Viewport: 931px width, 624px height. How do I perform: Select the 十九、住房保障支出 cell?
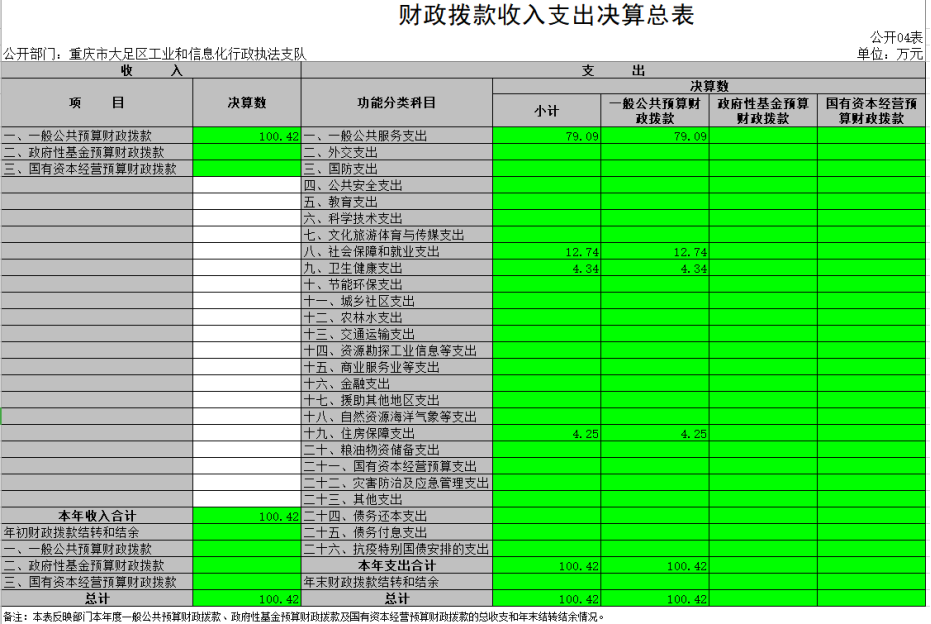[397, 434]
